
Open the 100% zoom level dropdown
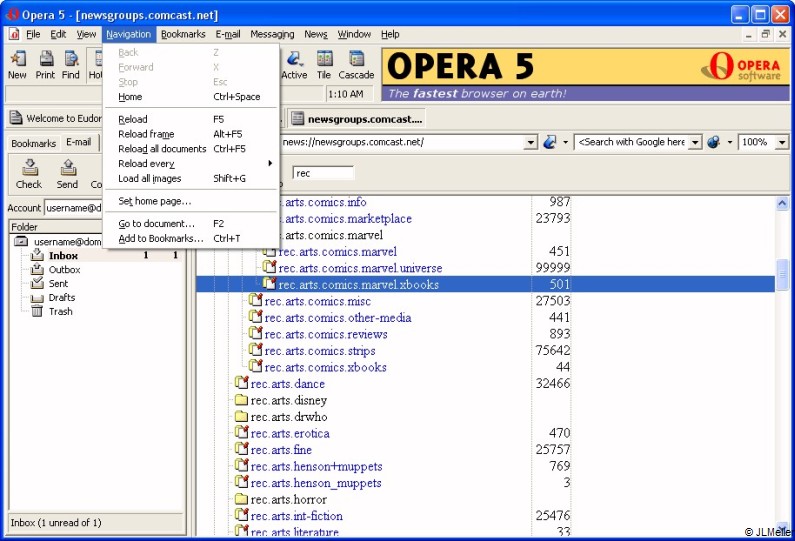[x=782, y=142]
